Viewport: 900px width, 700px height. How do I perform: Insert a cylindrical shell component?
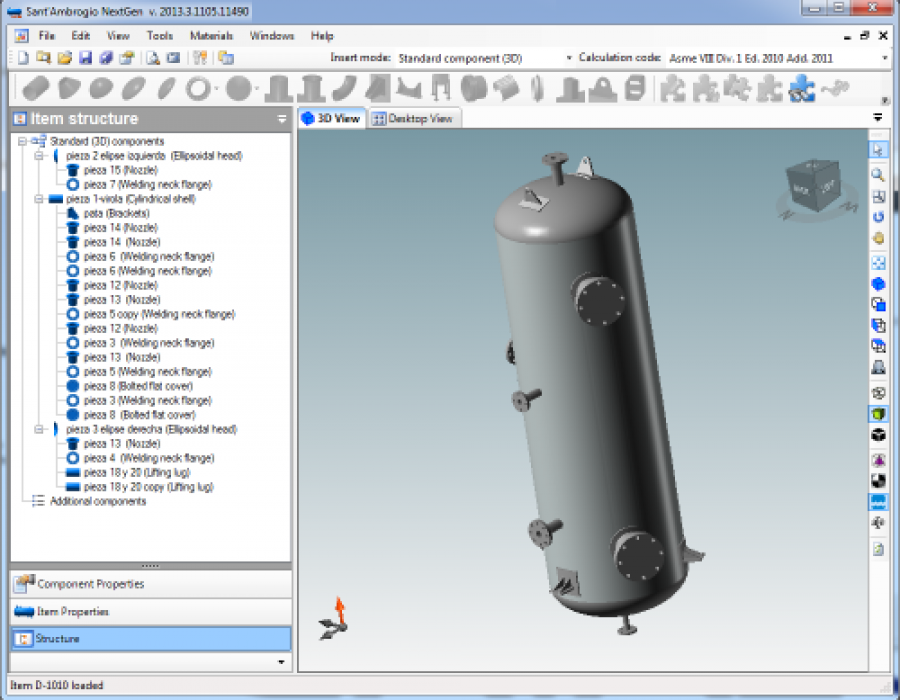(36, 89)
